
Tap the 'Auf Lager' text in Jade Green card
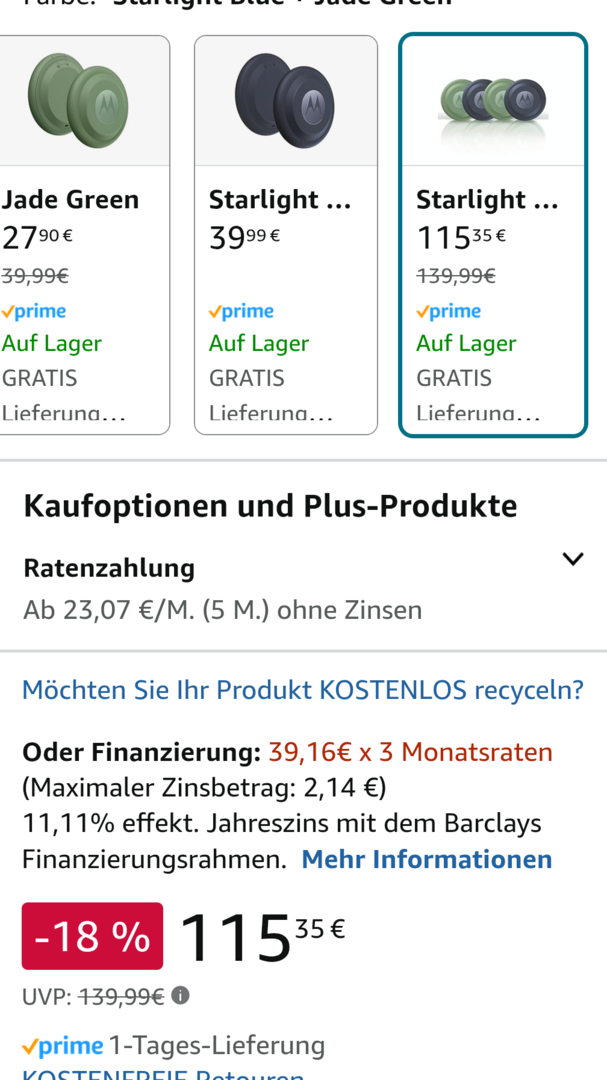click(x=52, y=344)
